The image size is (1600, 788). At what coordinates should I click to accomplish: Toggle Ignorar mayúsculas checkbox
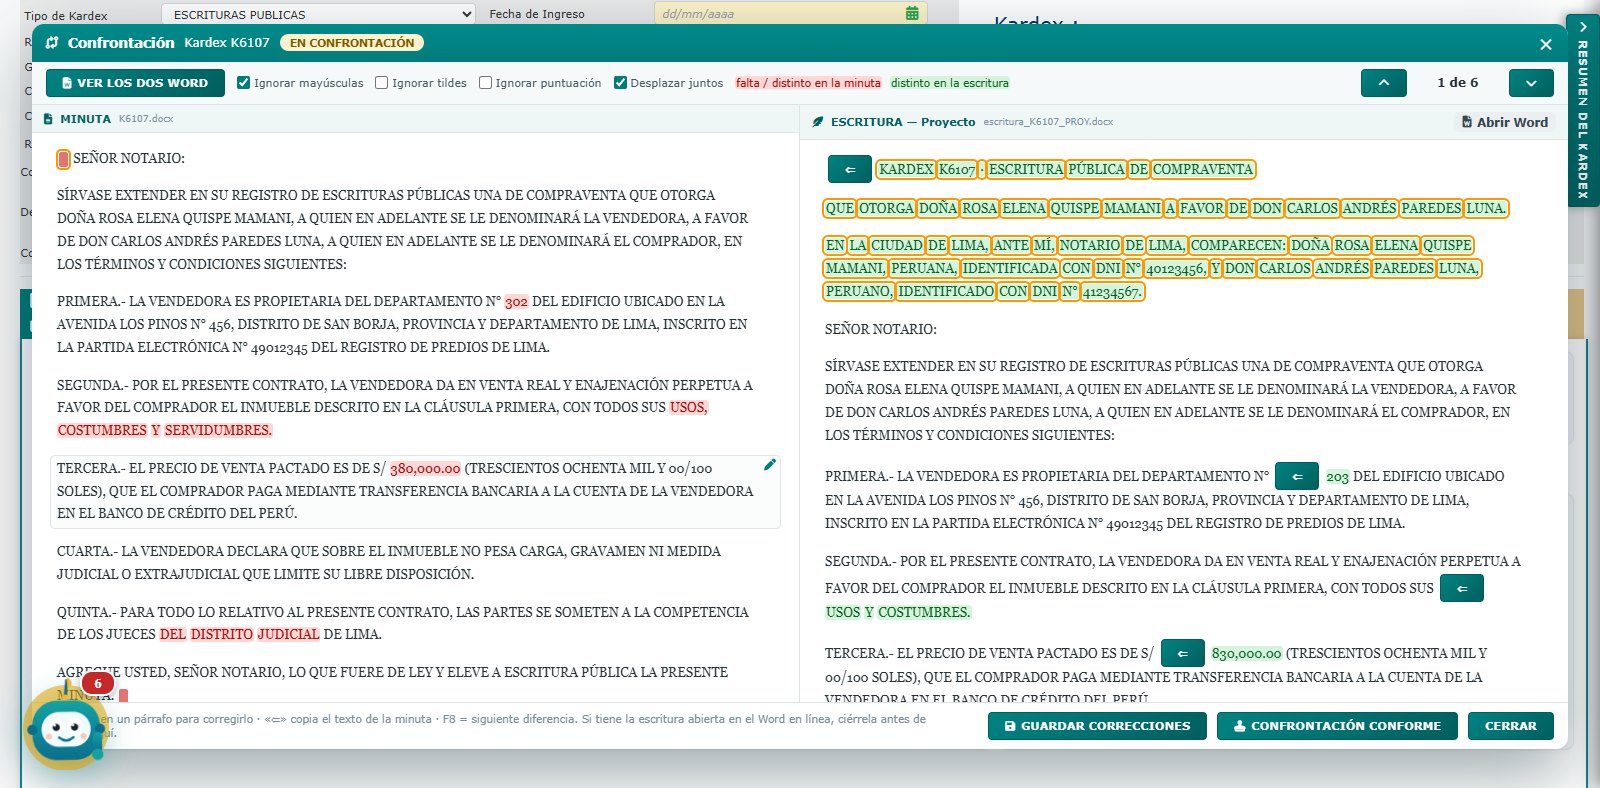[x=243, y=83]
